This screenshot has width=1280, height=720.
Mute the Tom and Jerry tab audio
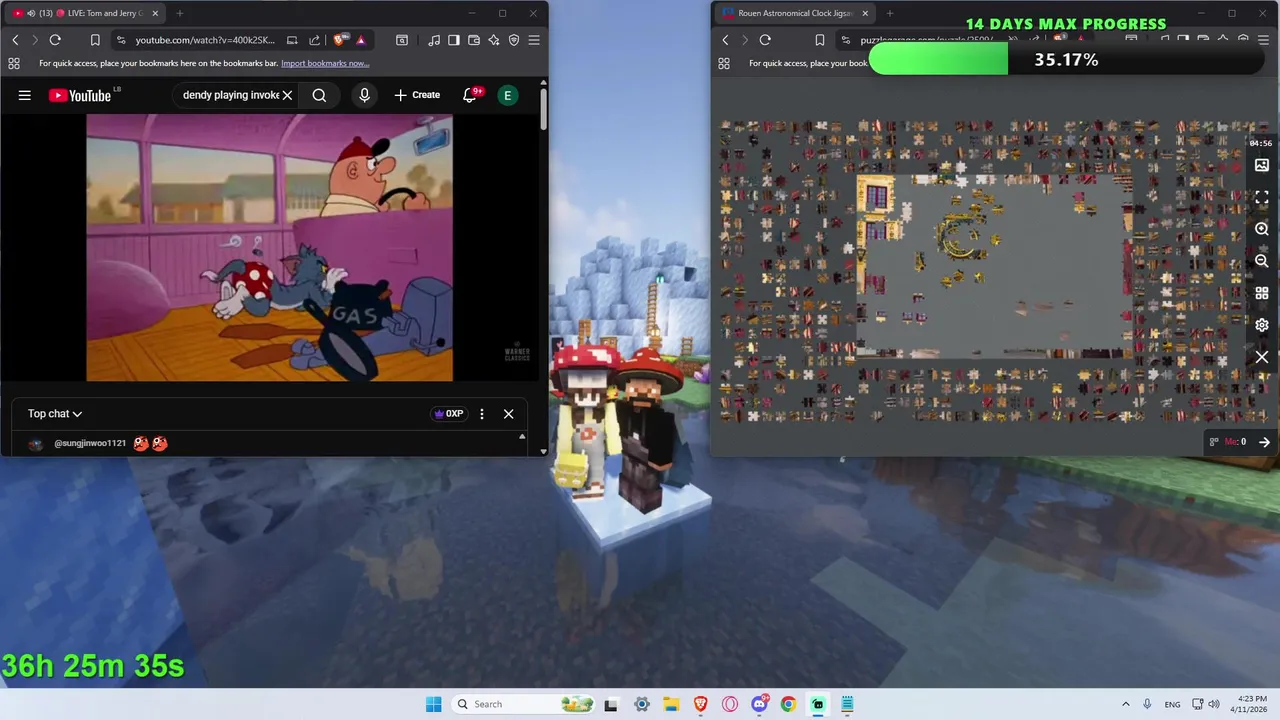pyautogui.click(x=31, y=13)
